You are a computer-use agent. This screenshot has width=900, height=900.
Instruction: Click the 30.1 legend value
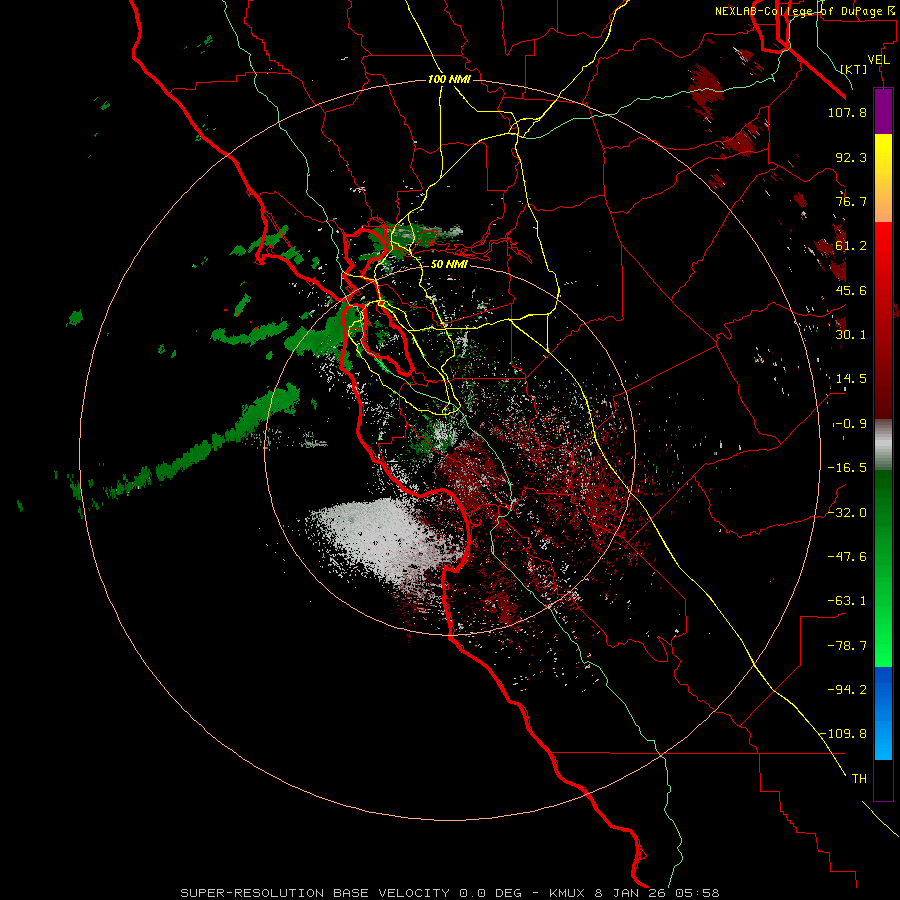[x=851, y=335]
